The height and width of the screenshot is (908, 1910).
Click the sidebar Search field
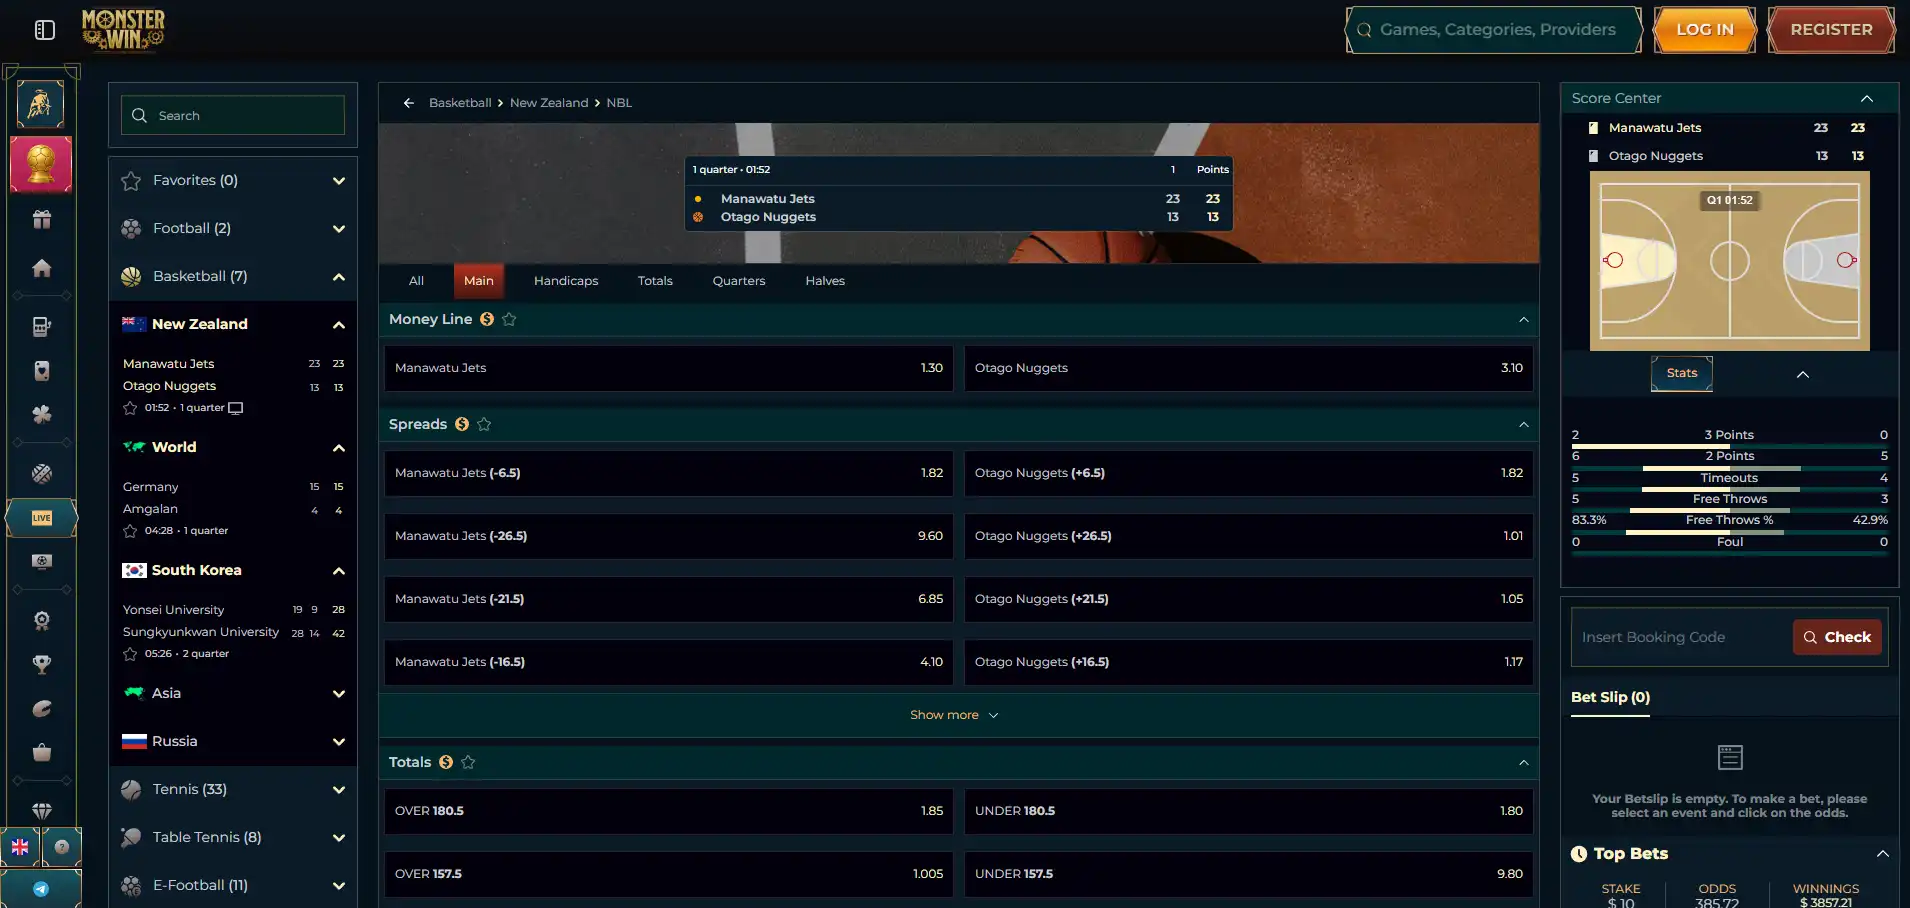pos(233,115)
